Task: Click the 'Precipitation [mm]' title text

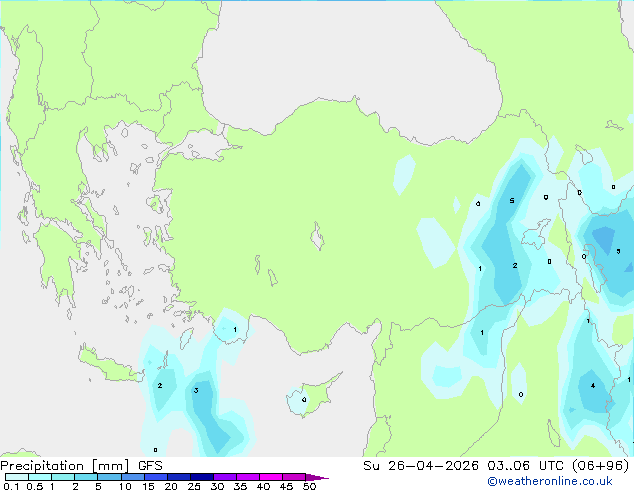Action: pyautogui.click(x=65, y=466)
